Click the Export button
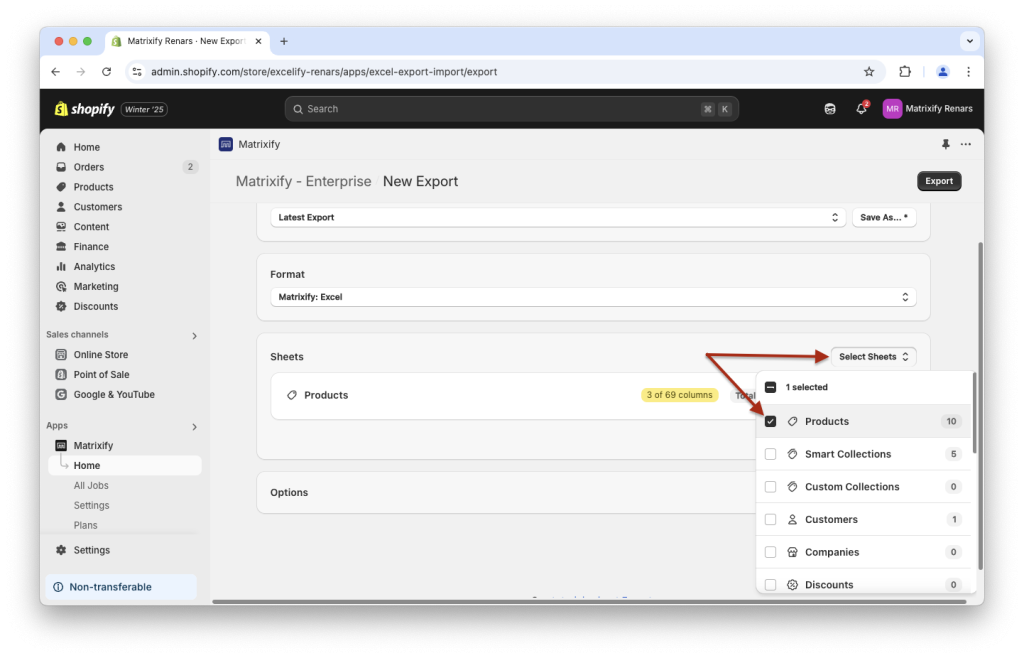The height and width of the screenshot is (658, 1024). 938,181
